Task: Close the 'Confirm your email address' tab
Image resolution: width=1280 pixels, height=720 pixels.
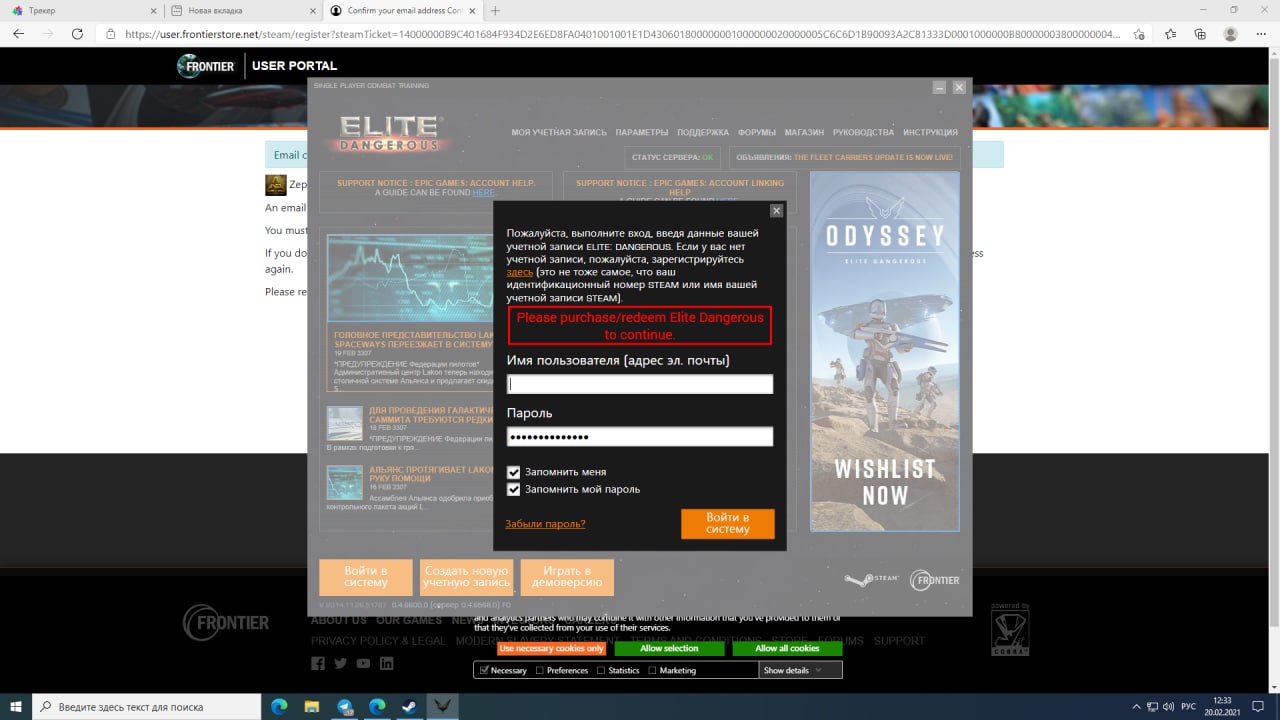Action: (x=473, y=10)
